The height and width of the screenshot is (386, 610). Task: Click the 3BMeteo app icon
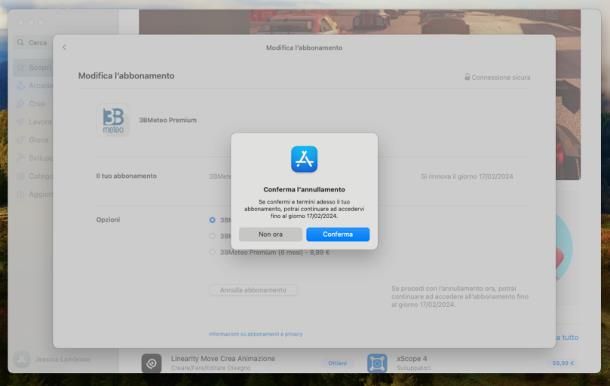pyautogui.click(x=113, y=120)
